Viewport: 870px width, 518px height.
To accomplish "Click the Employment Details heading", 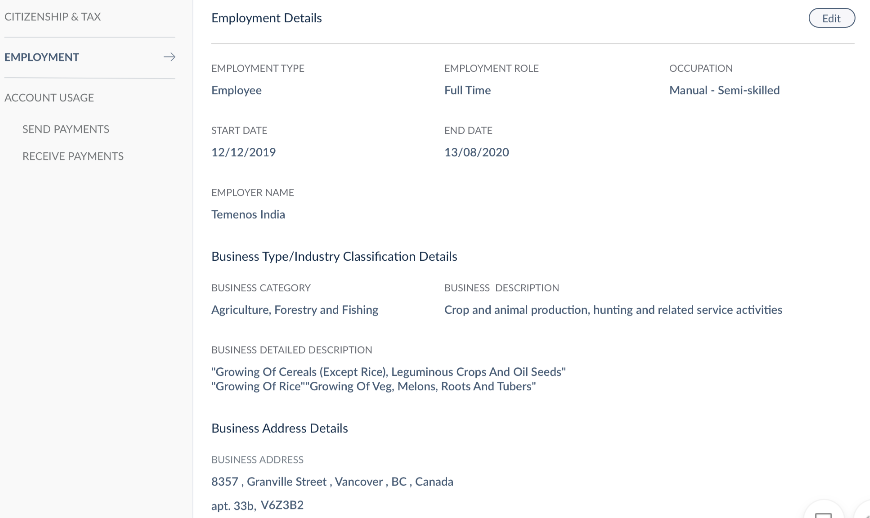I will pyautogui.click(x=266, y=18).
